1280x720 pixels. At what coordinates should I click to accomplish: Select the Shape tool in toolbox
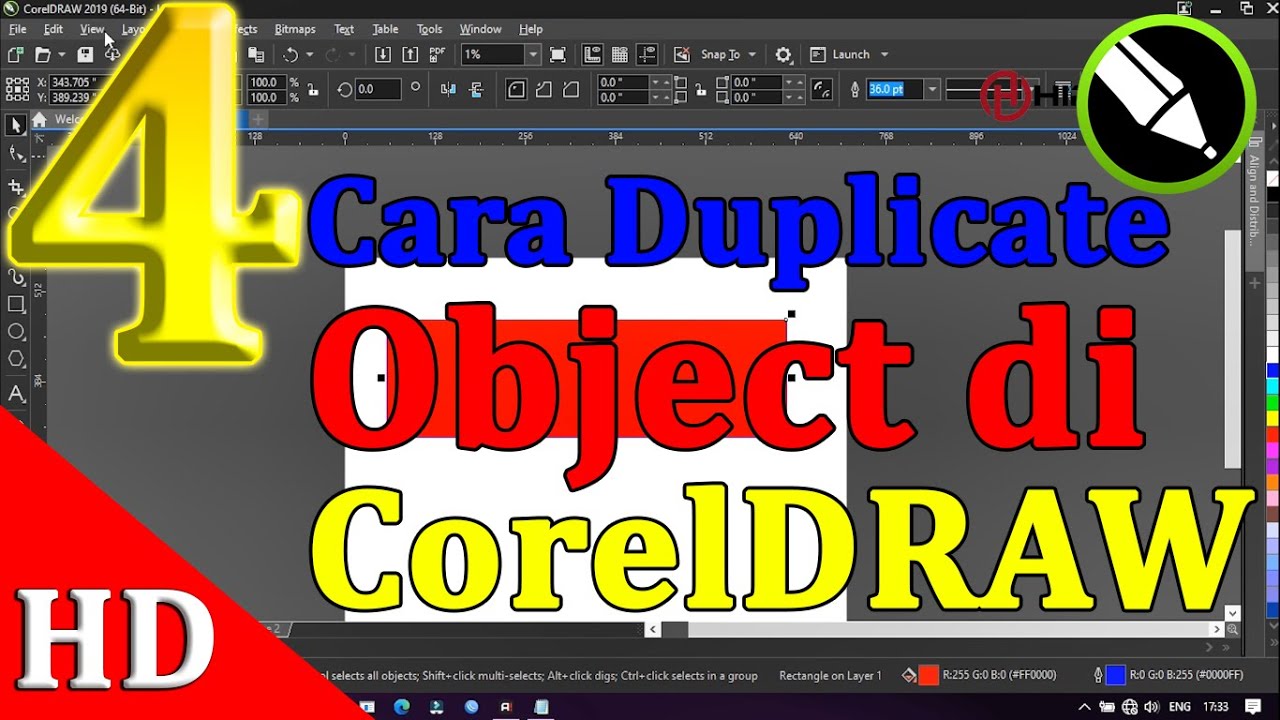point(16,154)
